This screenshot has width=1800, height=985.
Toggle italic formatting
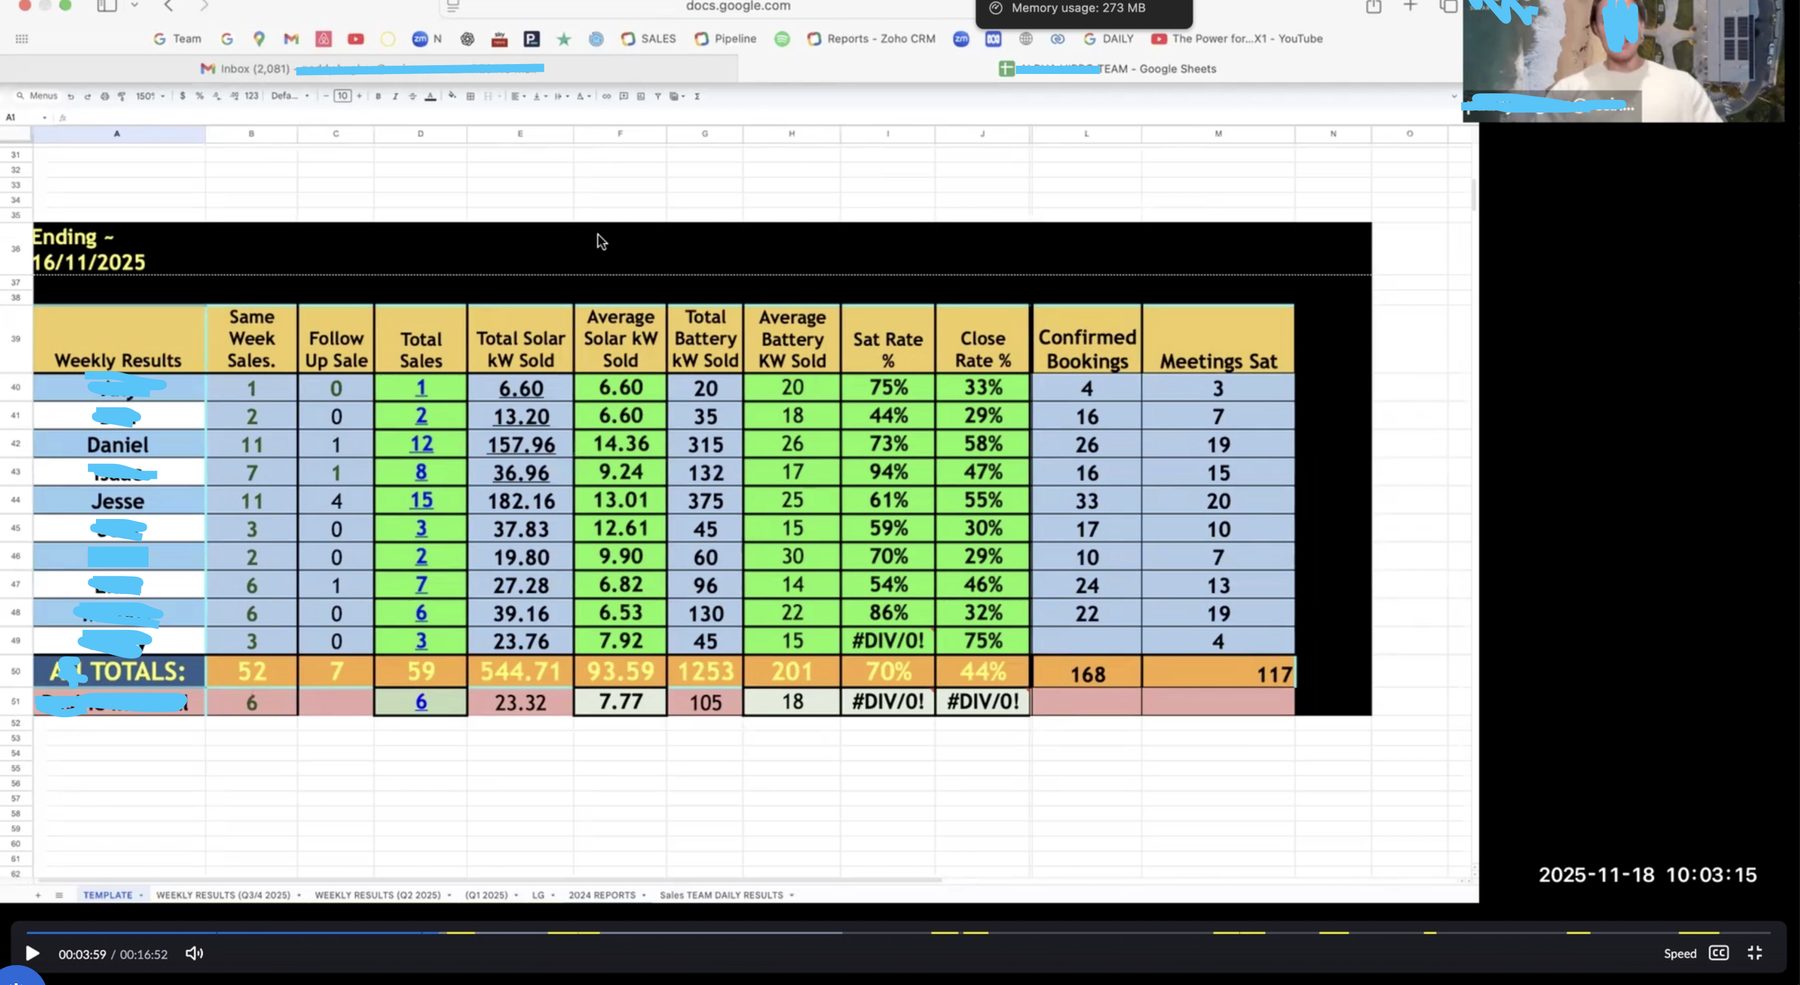395,96
